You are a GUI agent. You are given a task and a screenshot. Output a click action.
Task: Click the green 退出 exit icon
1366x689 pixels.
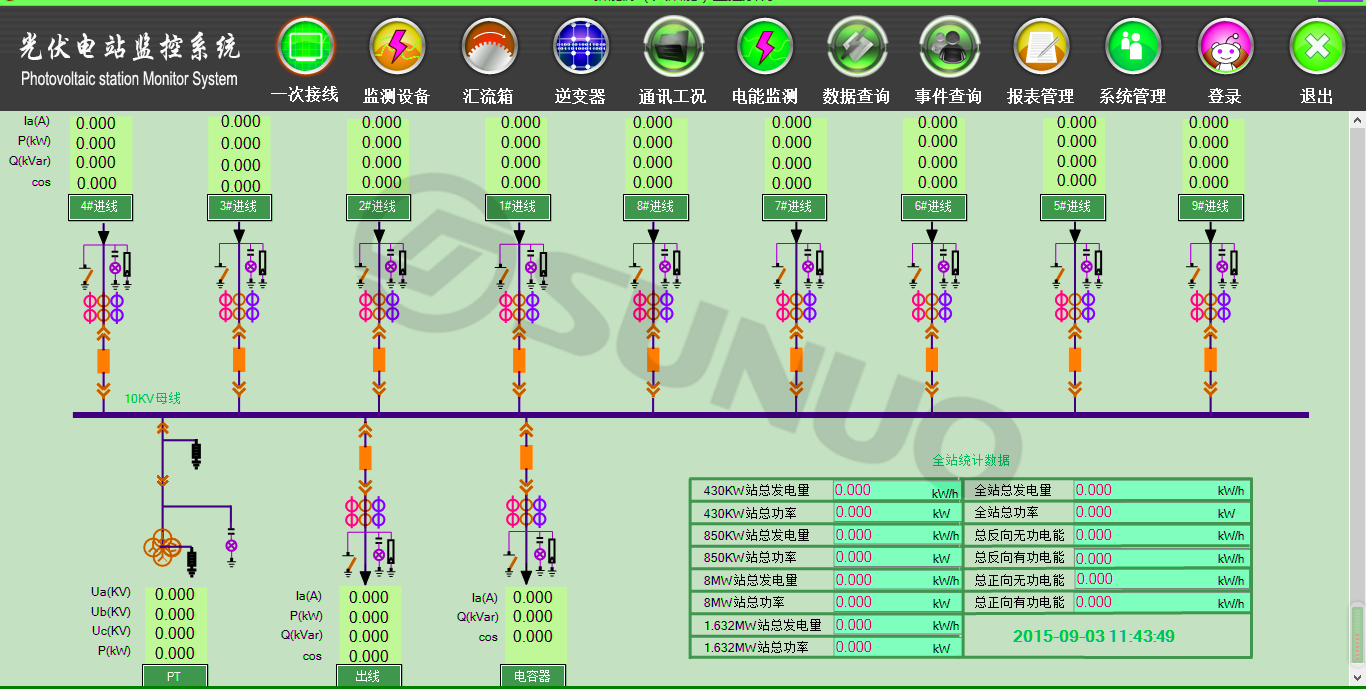[1317, 47]
